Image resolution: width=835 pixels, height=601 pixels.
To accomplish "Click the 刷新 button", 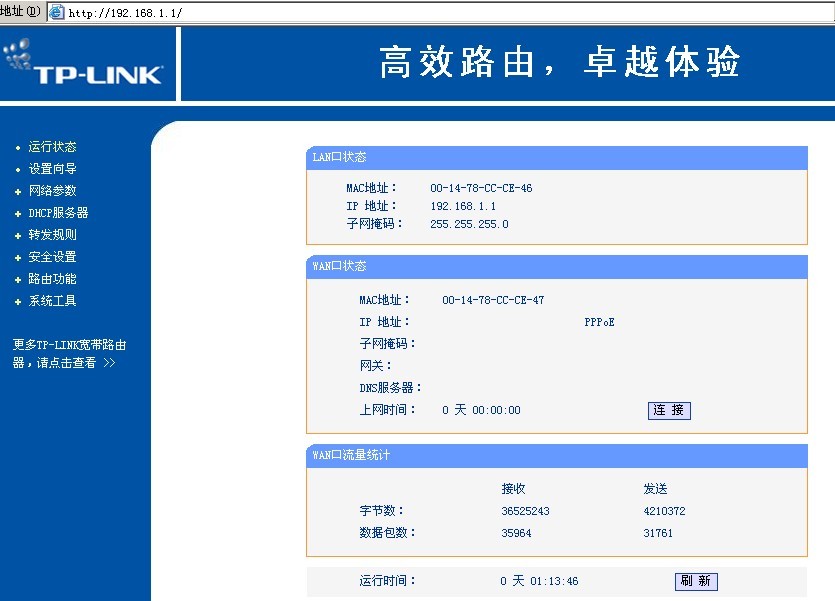I will pyautogui.click(x=696, y=581).
